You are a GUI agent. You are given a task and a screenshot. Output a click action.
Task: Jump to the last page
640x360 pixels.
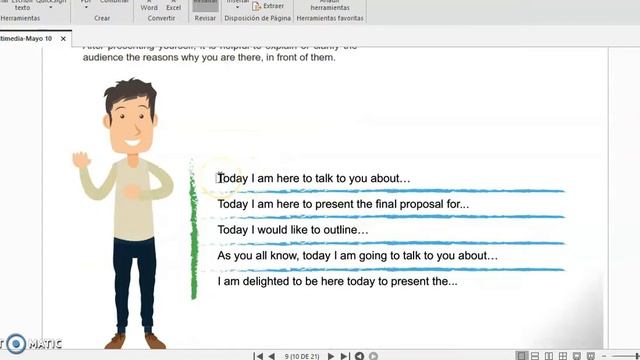pyautogui.click(x=345, y=356)
